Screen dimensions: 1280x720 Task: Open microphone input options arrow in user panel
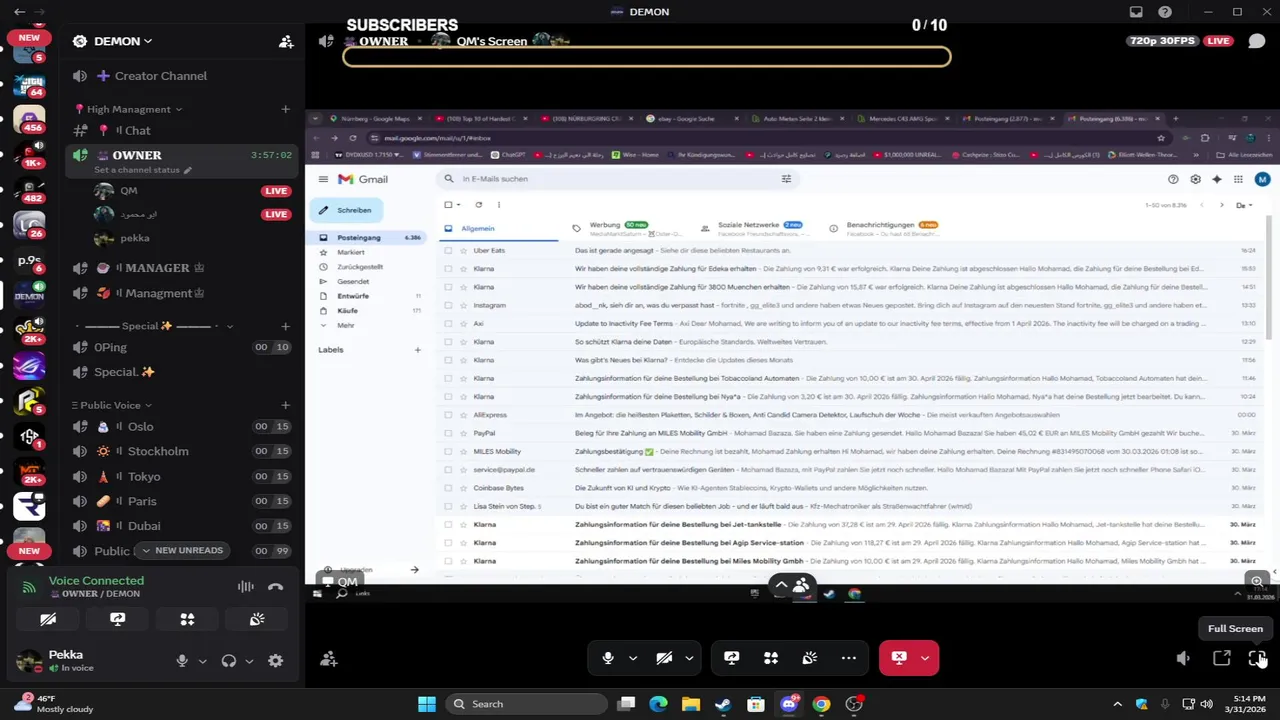(202, 661)
